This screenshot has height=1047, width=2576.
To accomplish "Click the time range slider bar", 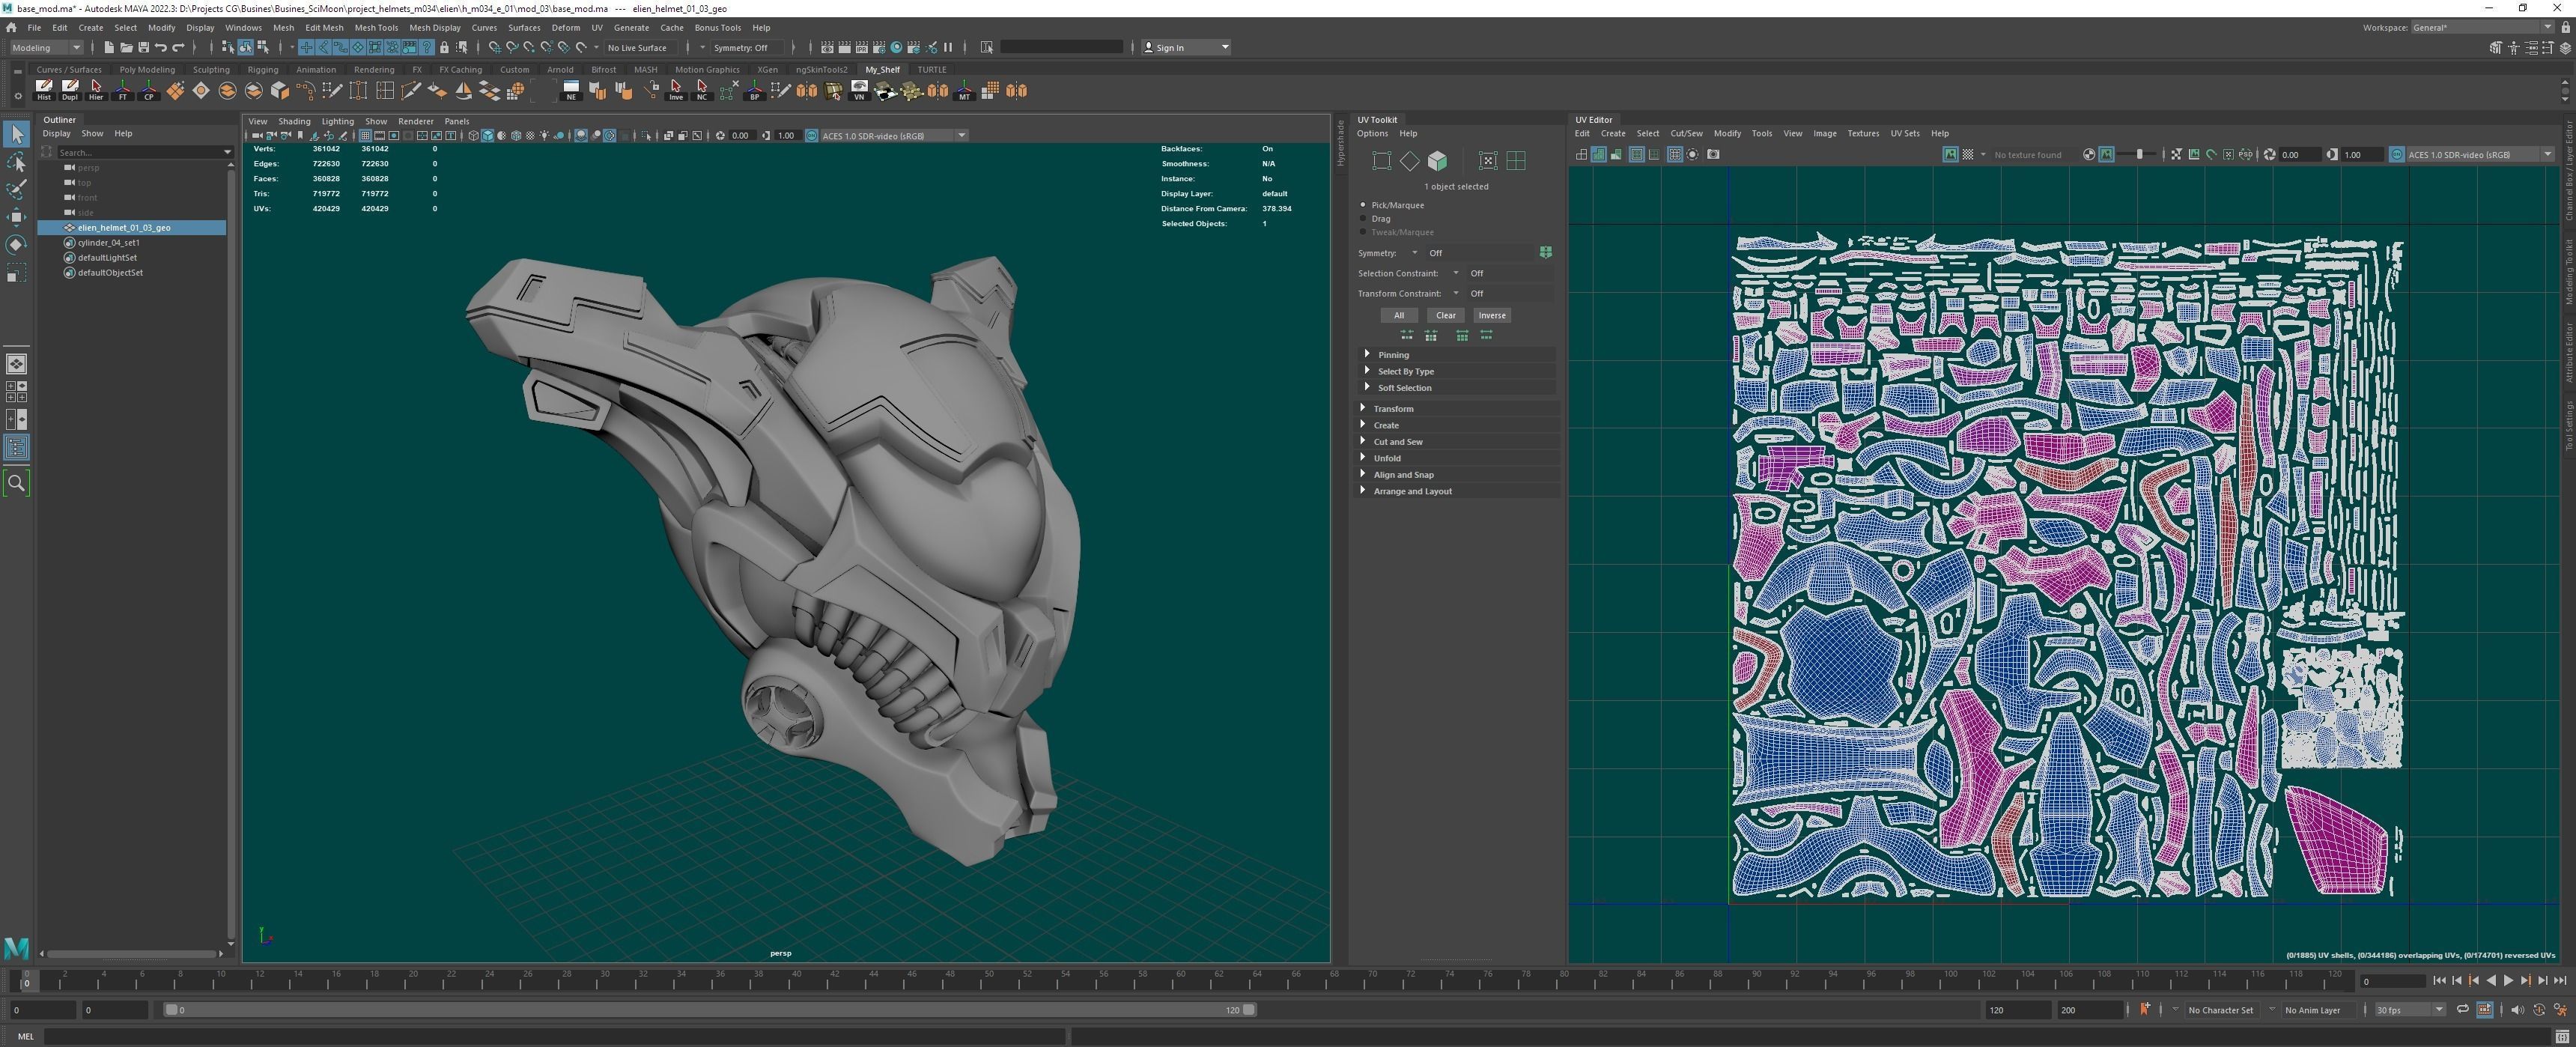I will (x=700, y=1010).
